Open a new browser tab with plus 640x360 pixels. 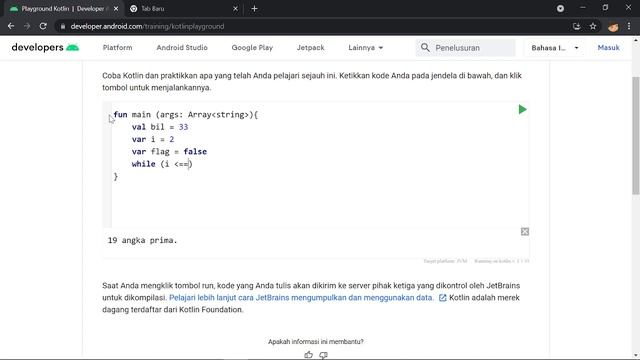(x=254, y=9)
